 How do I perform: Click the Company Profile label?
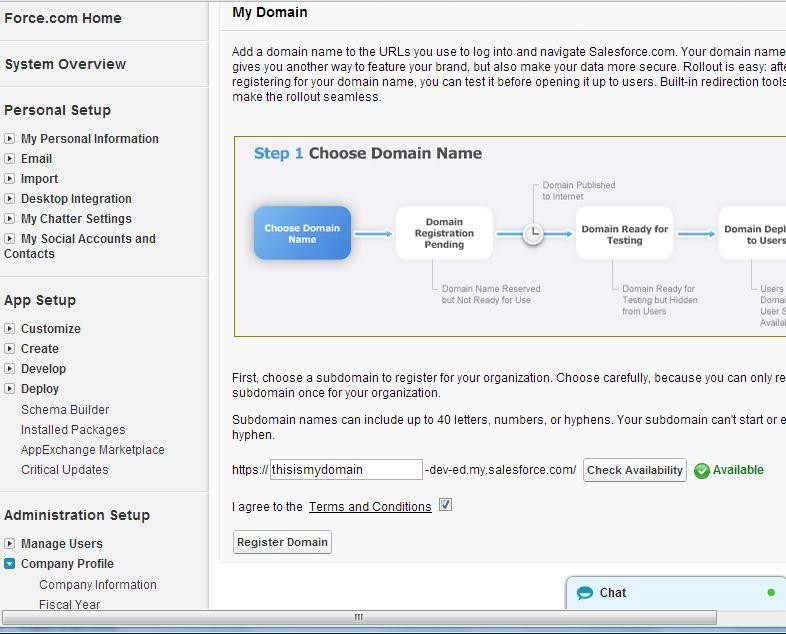67,563
